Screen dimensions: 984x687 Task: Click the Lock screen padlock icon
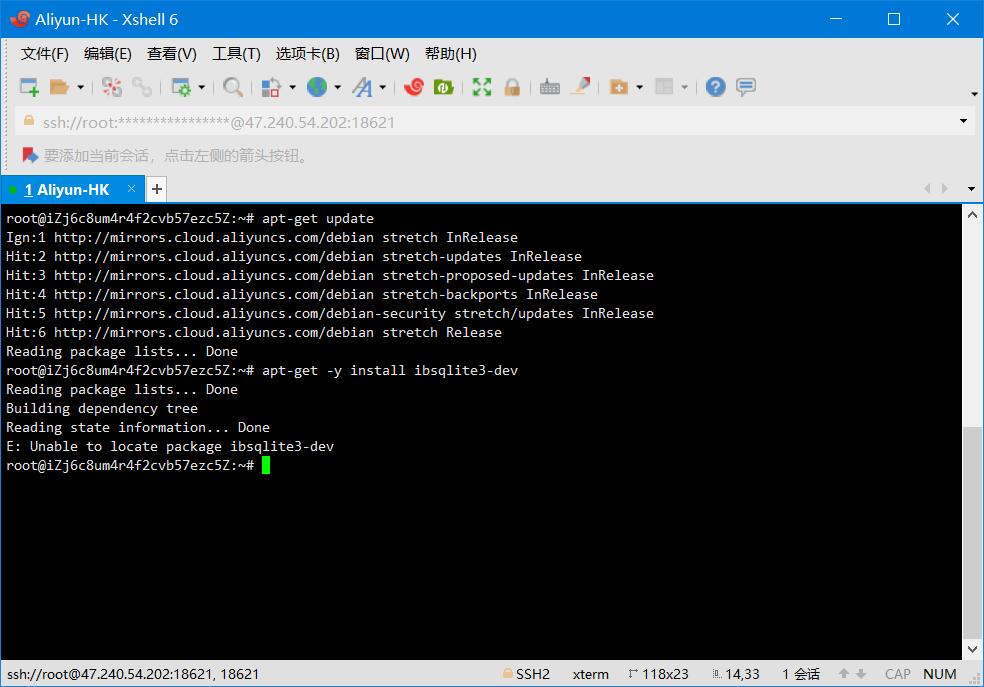coord(512,87)
